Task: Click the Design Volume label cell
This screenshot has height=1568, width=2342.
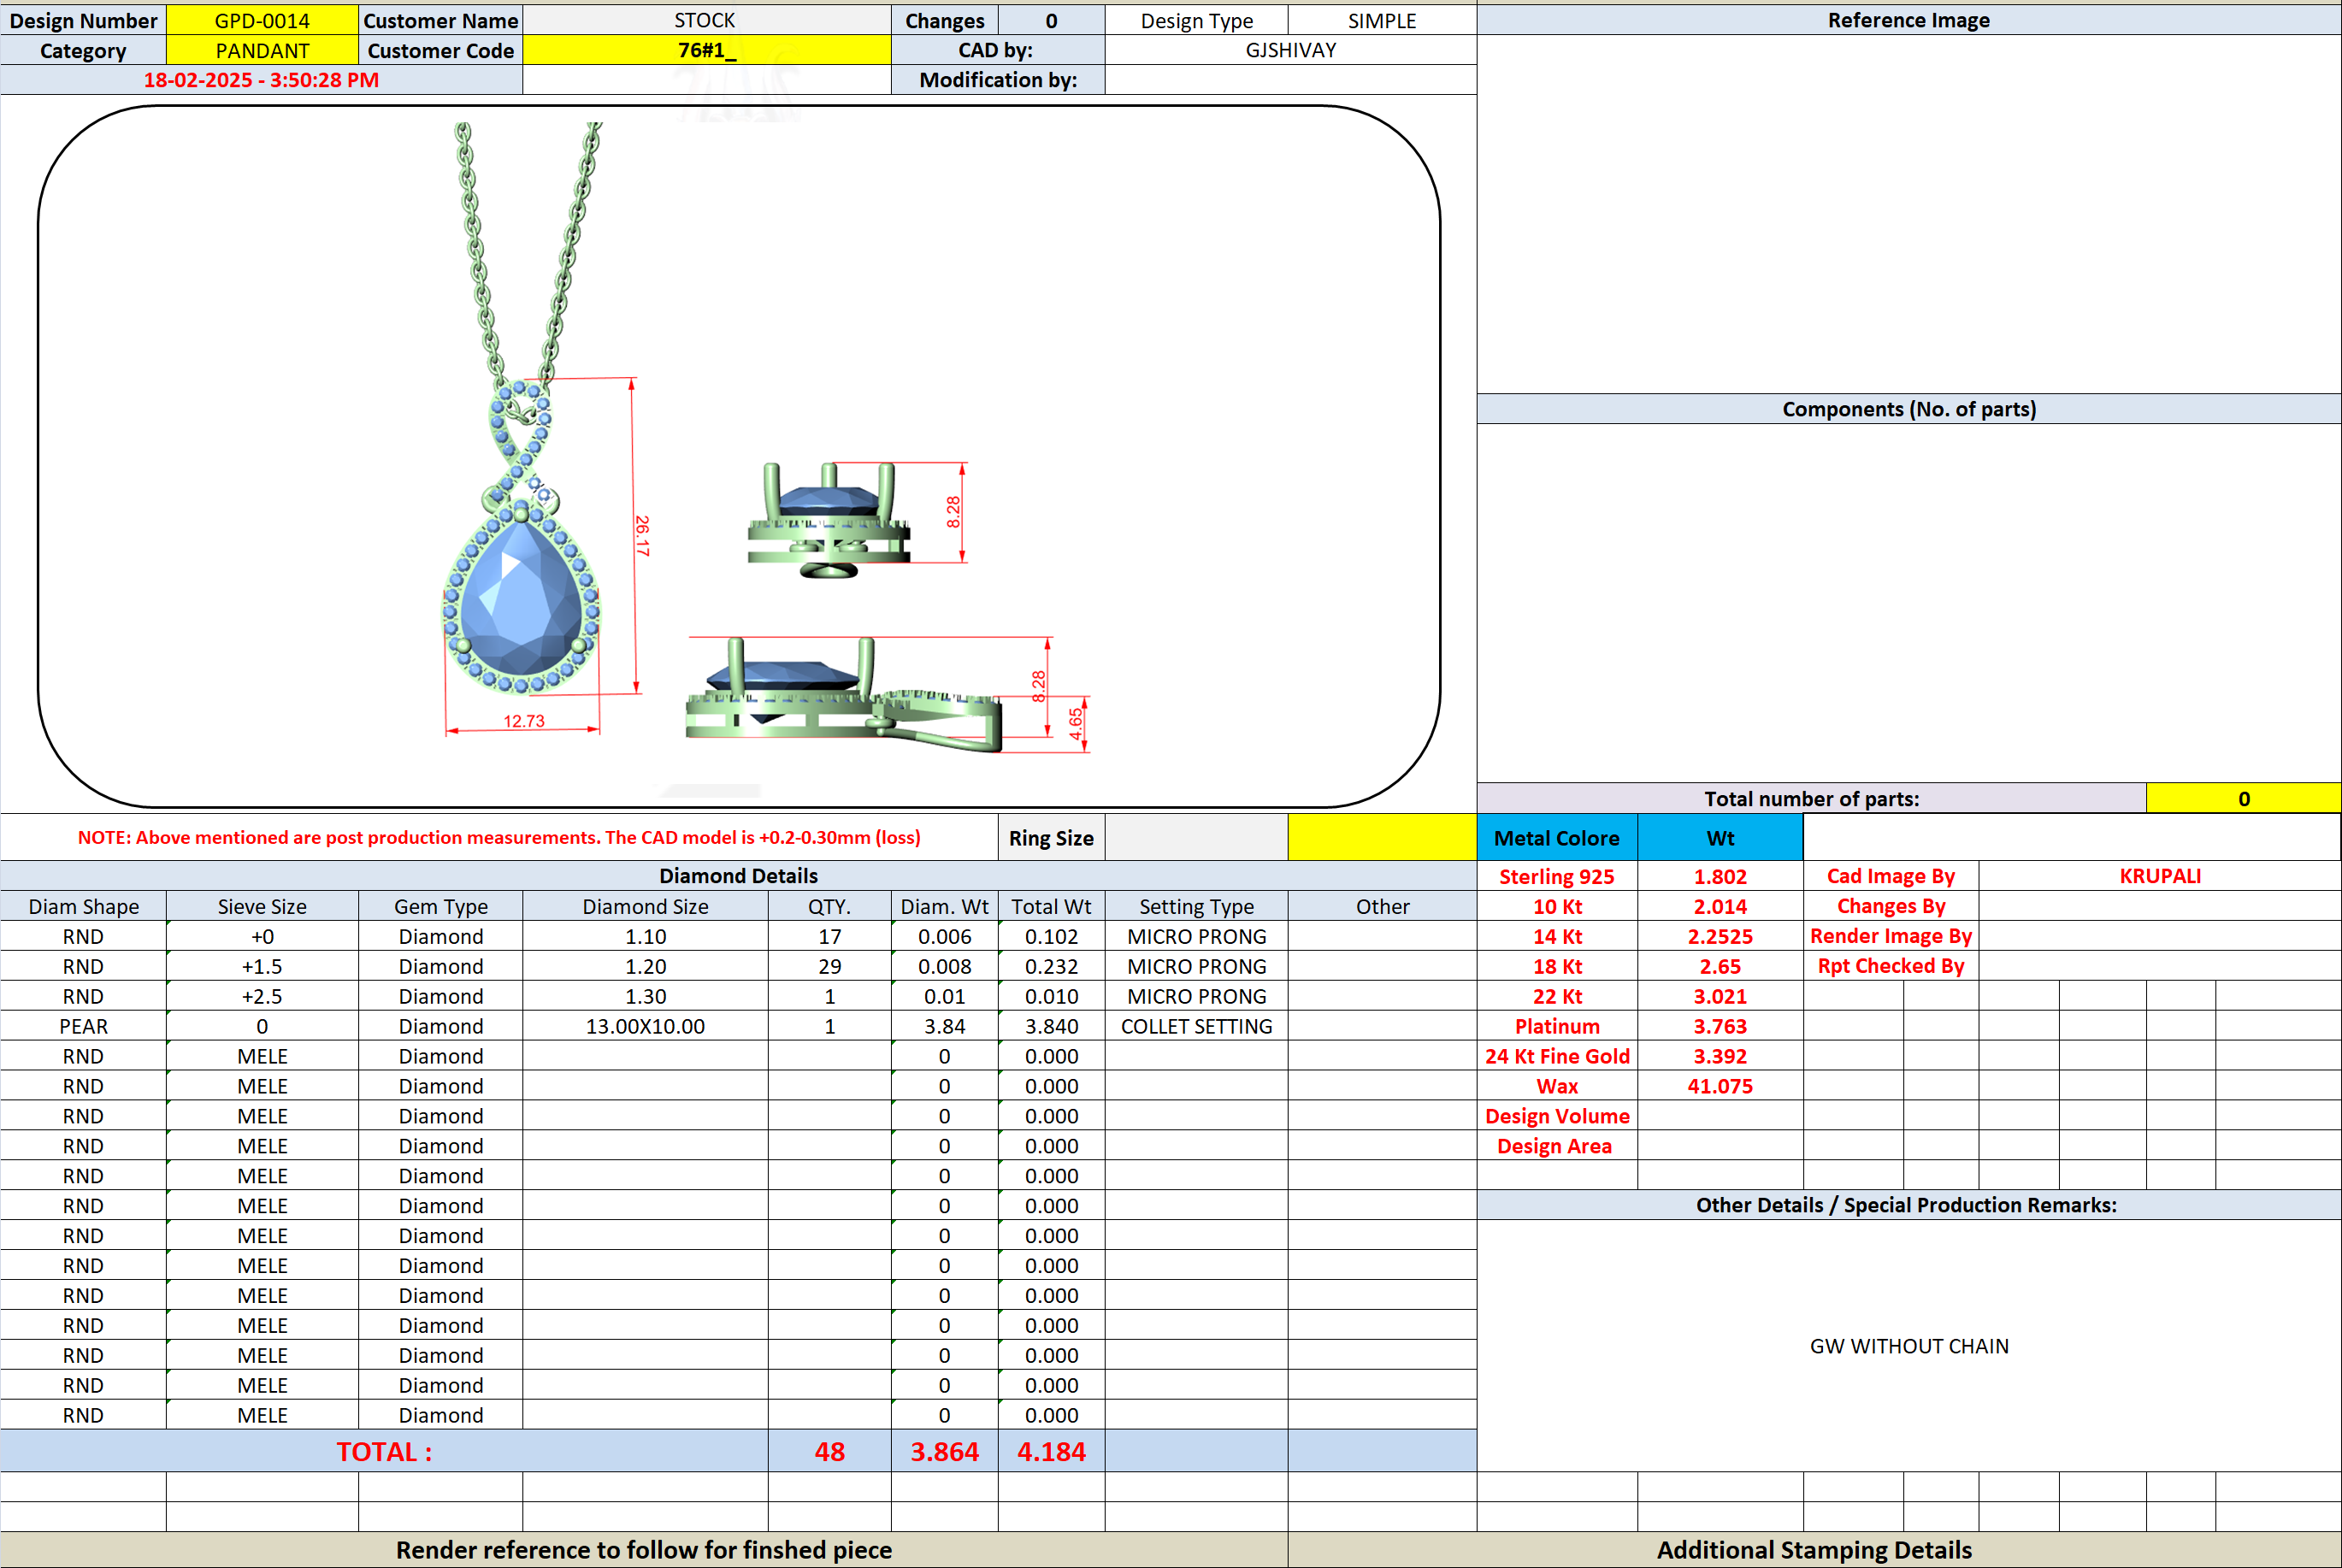Action: click(1557, 1116)
